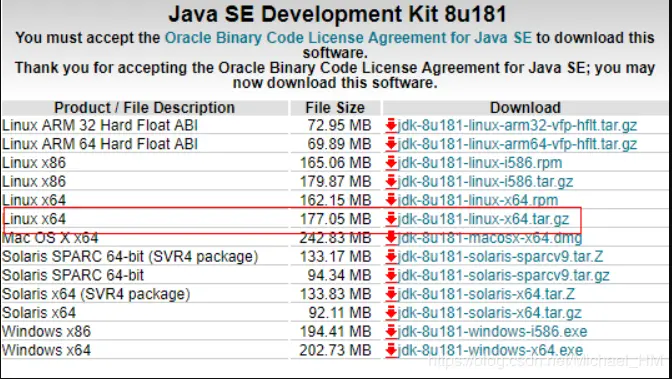Click red download arrow beside jdk-8u181-linux-x64.rpm
This screenshot has width=672, height=379.
(x=391, y=200)
